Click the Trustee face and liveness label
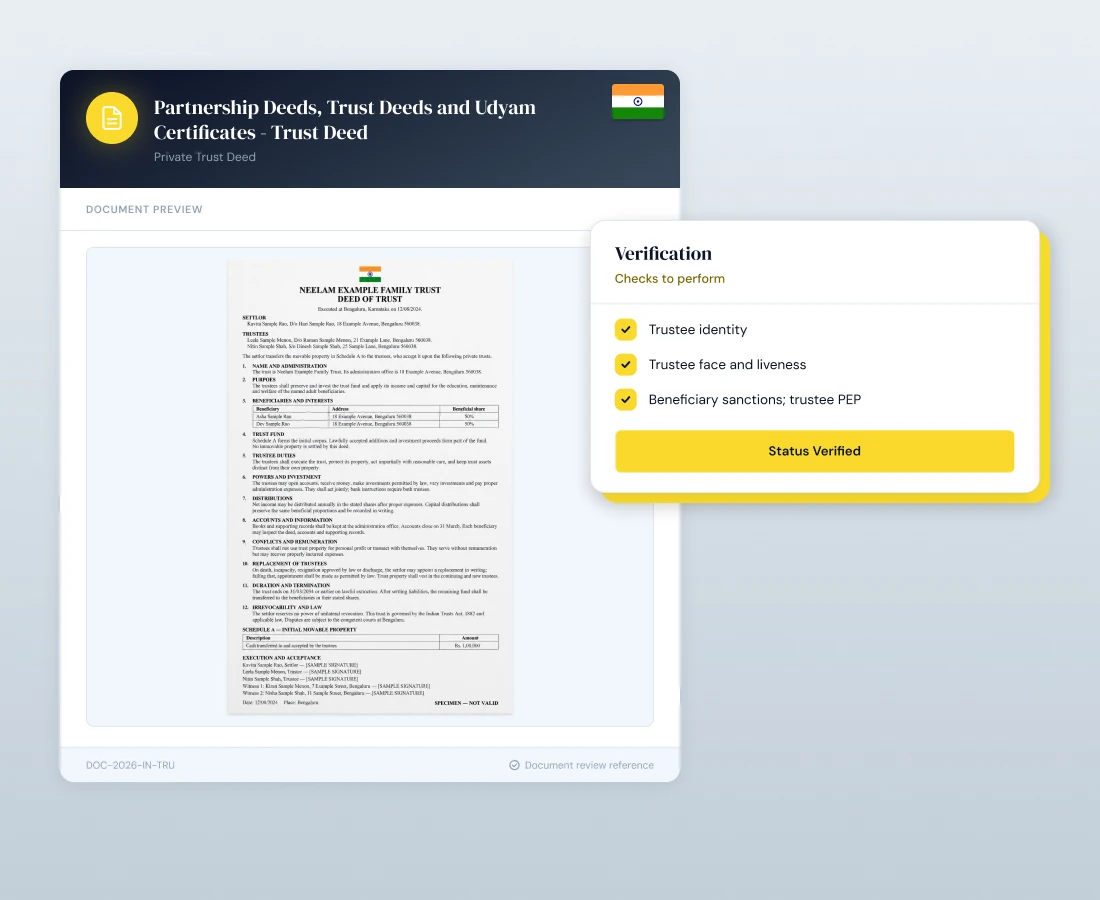The height and width of the screenshot is (900, 1100). pyautogui.click(x=727, y=365)
